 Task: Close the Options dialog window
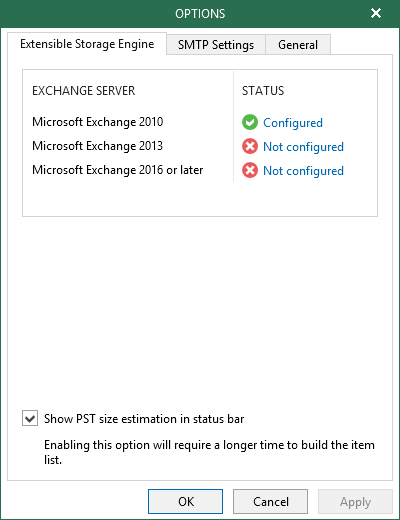[x=376, y=13]
